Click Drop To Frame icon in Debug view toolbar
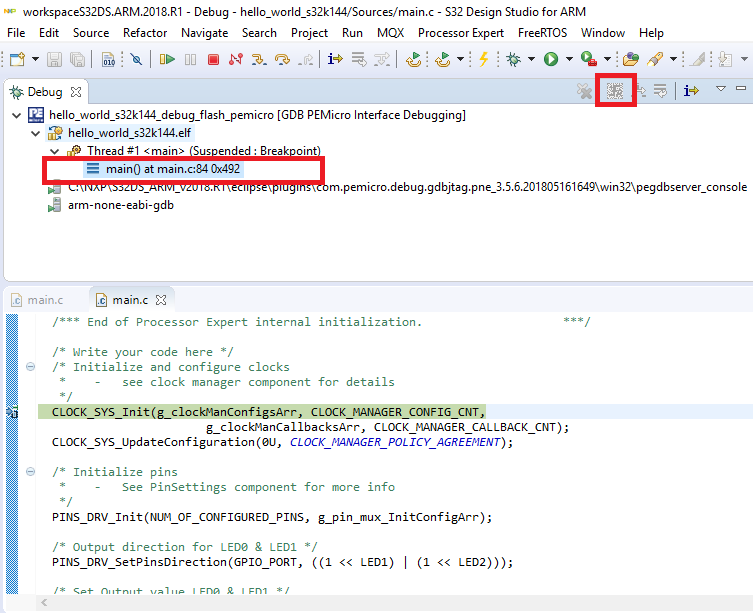This screenshot has height=613, width=753. [661, 90]
